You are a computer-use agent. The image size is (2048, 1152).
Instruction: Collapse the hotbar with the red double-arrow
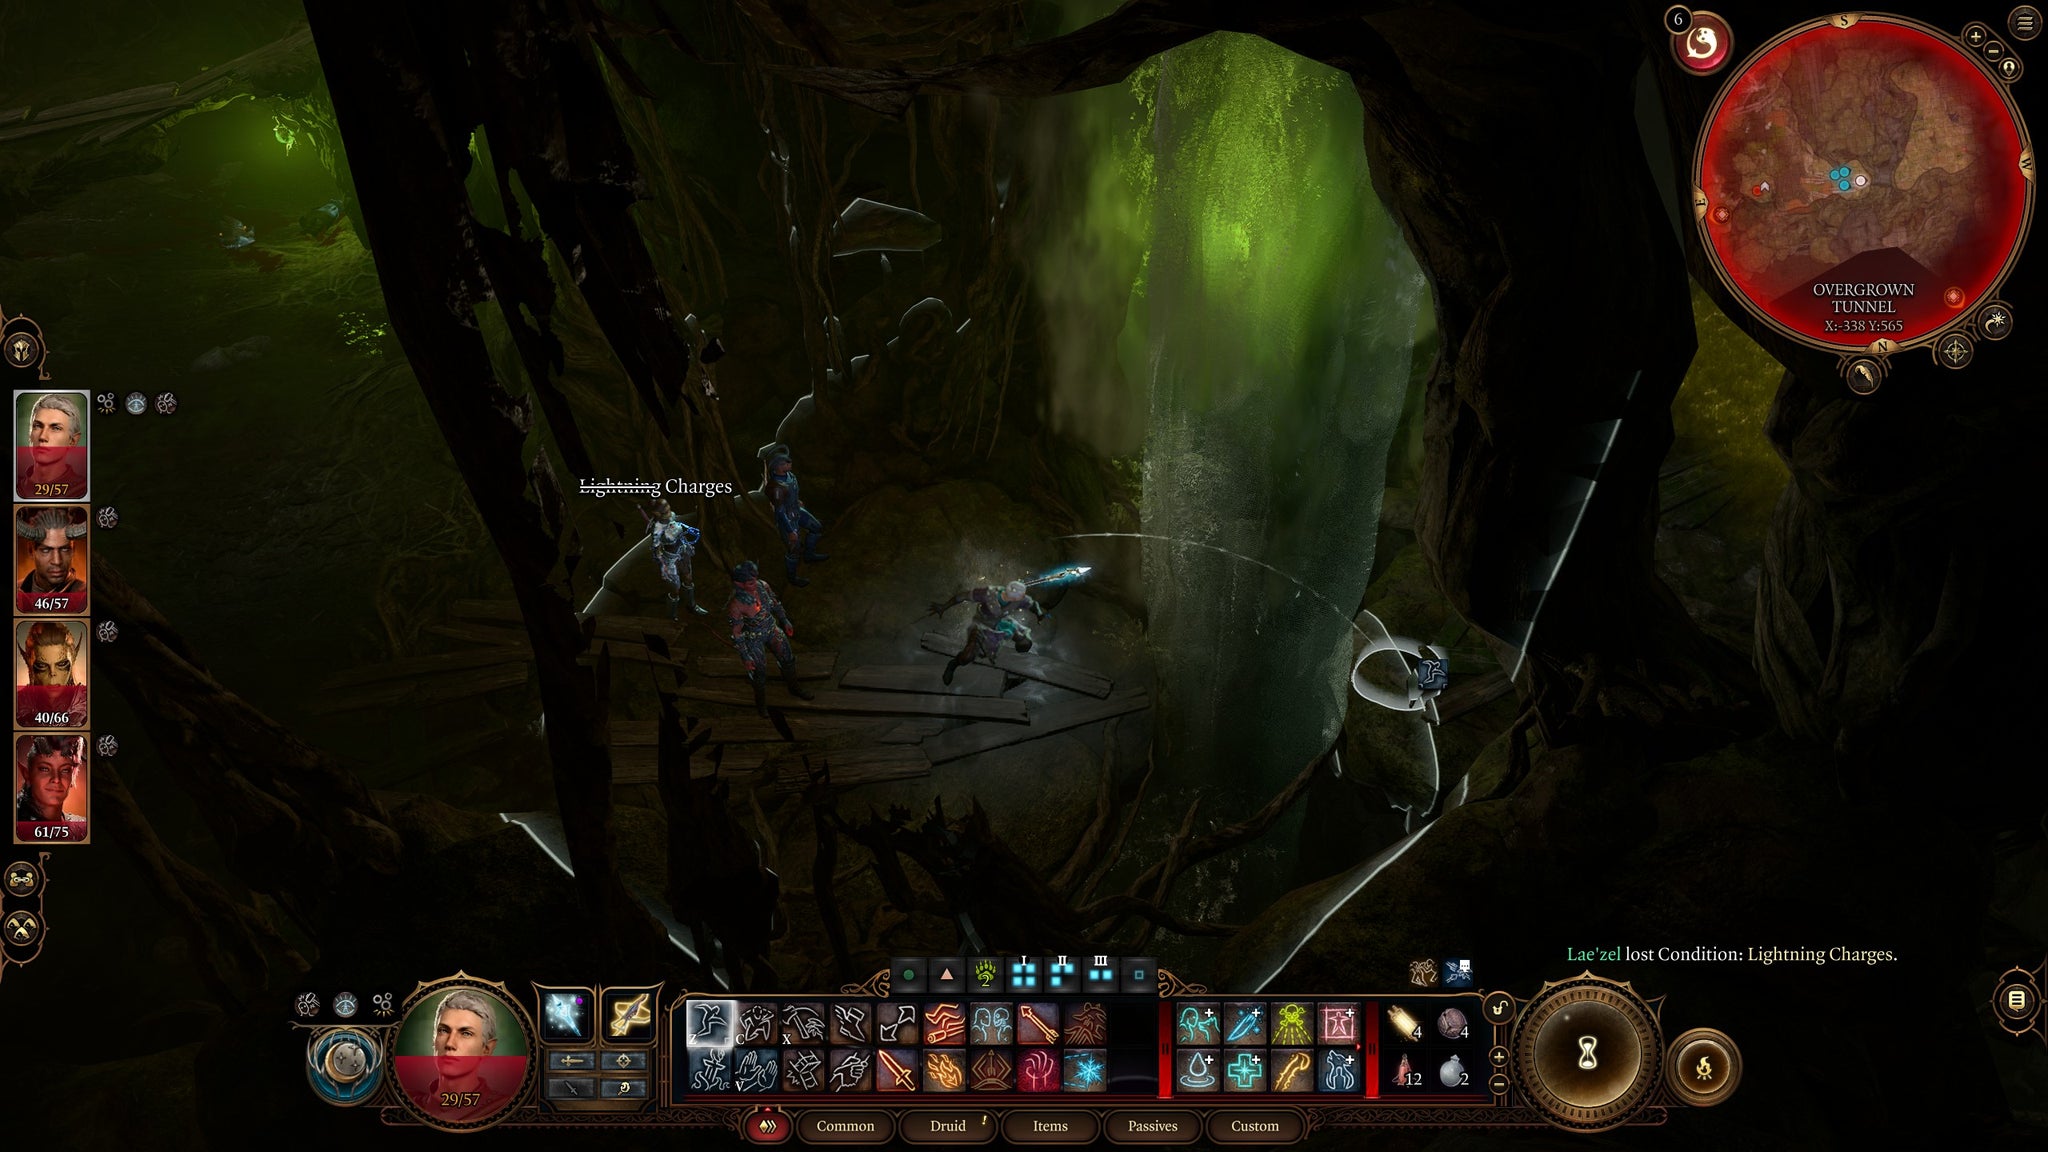tap(768, 1126)
